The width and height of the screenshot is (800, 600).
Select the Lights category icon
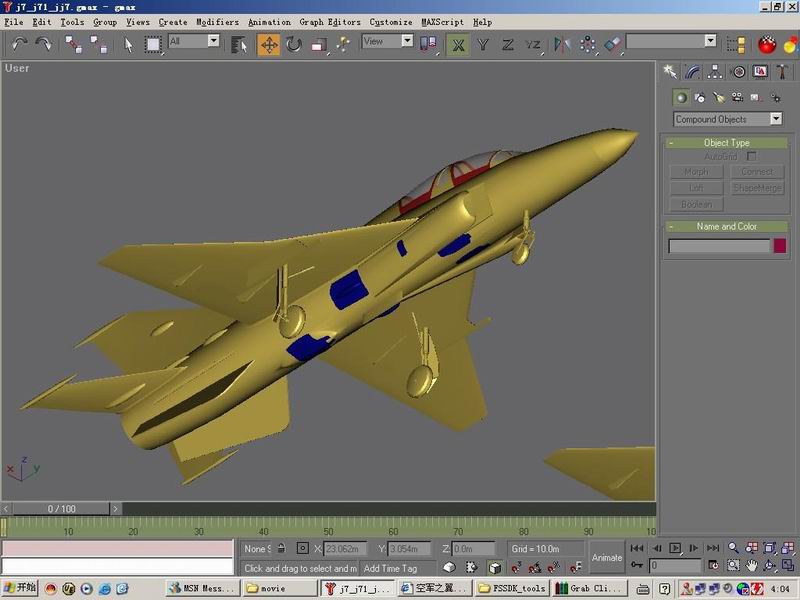pyautogui.click(x=718, y=97)
